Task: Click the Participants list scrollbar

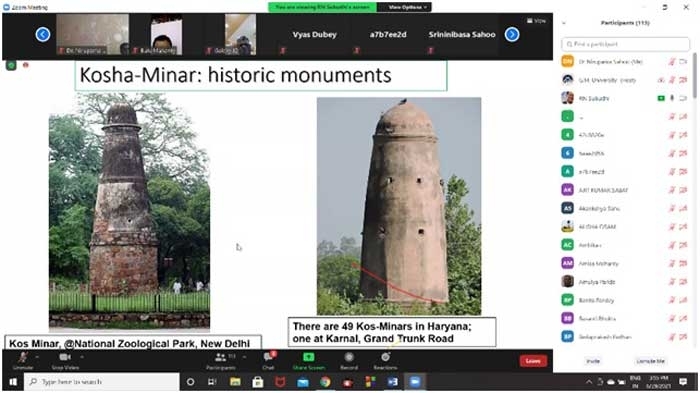Action: (694, 75)
